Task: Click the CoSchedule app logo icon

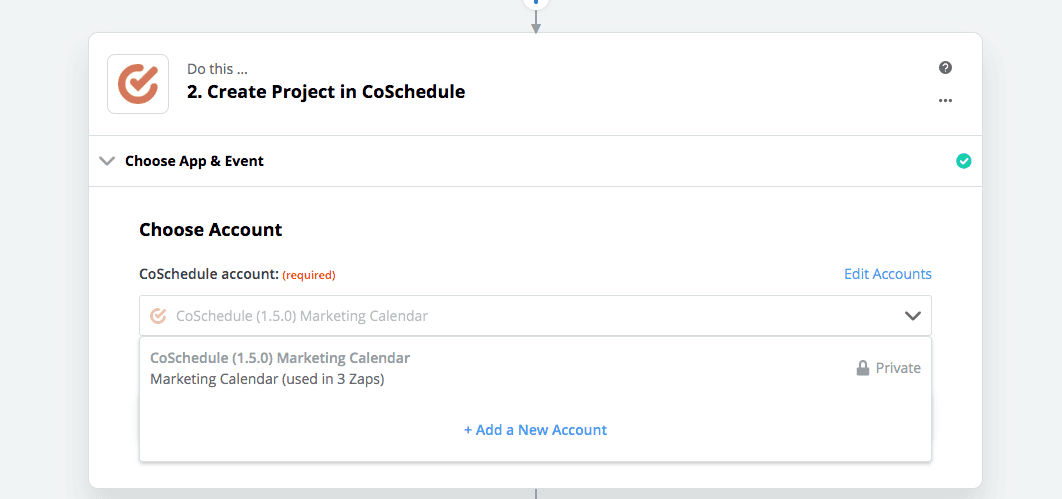Action: pos(138,84)
